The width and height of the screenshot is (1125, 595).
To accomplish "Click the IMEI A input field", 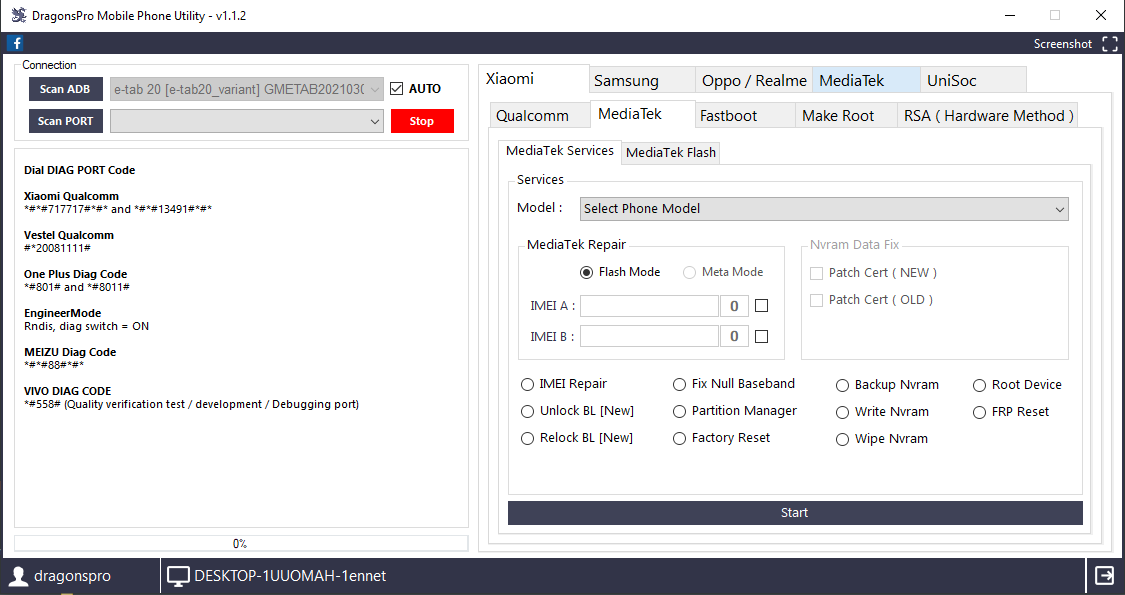I will (x=649, y=306).
